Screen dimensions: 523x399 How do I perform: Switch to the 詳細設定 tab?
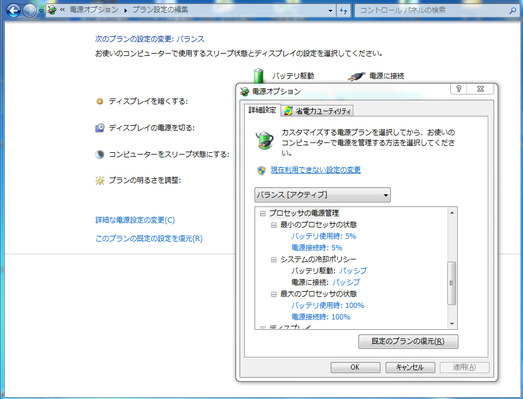tap(263, 110)
